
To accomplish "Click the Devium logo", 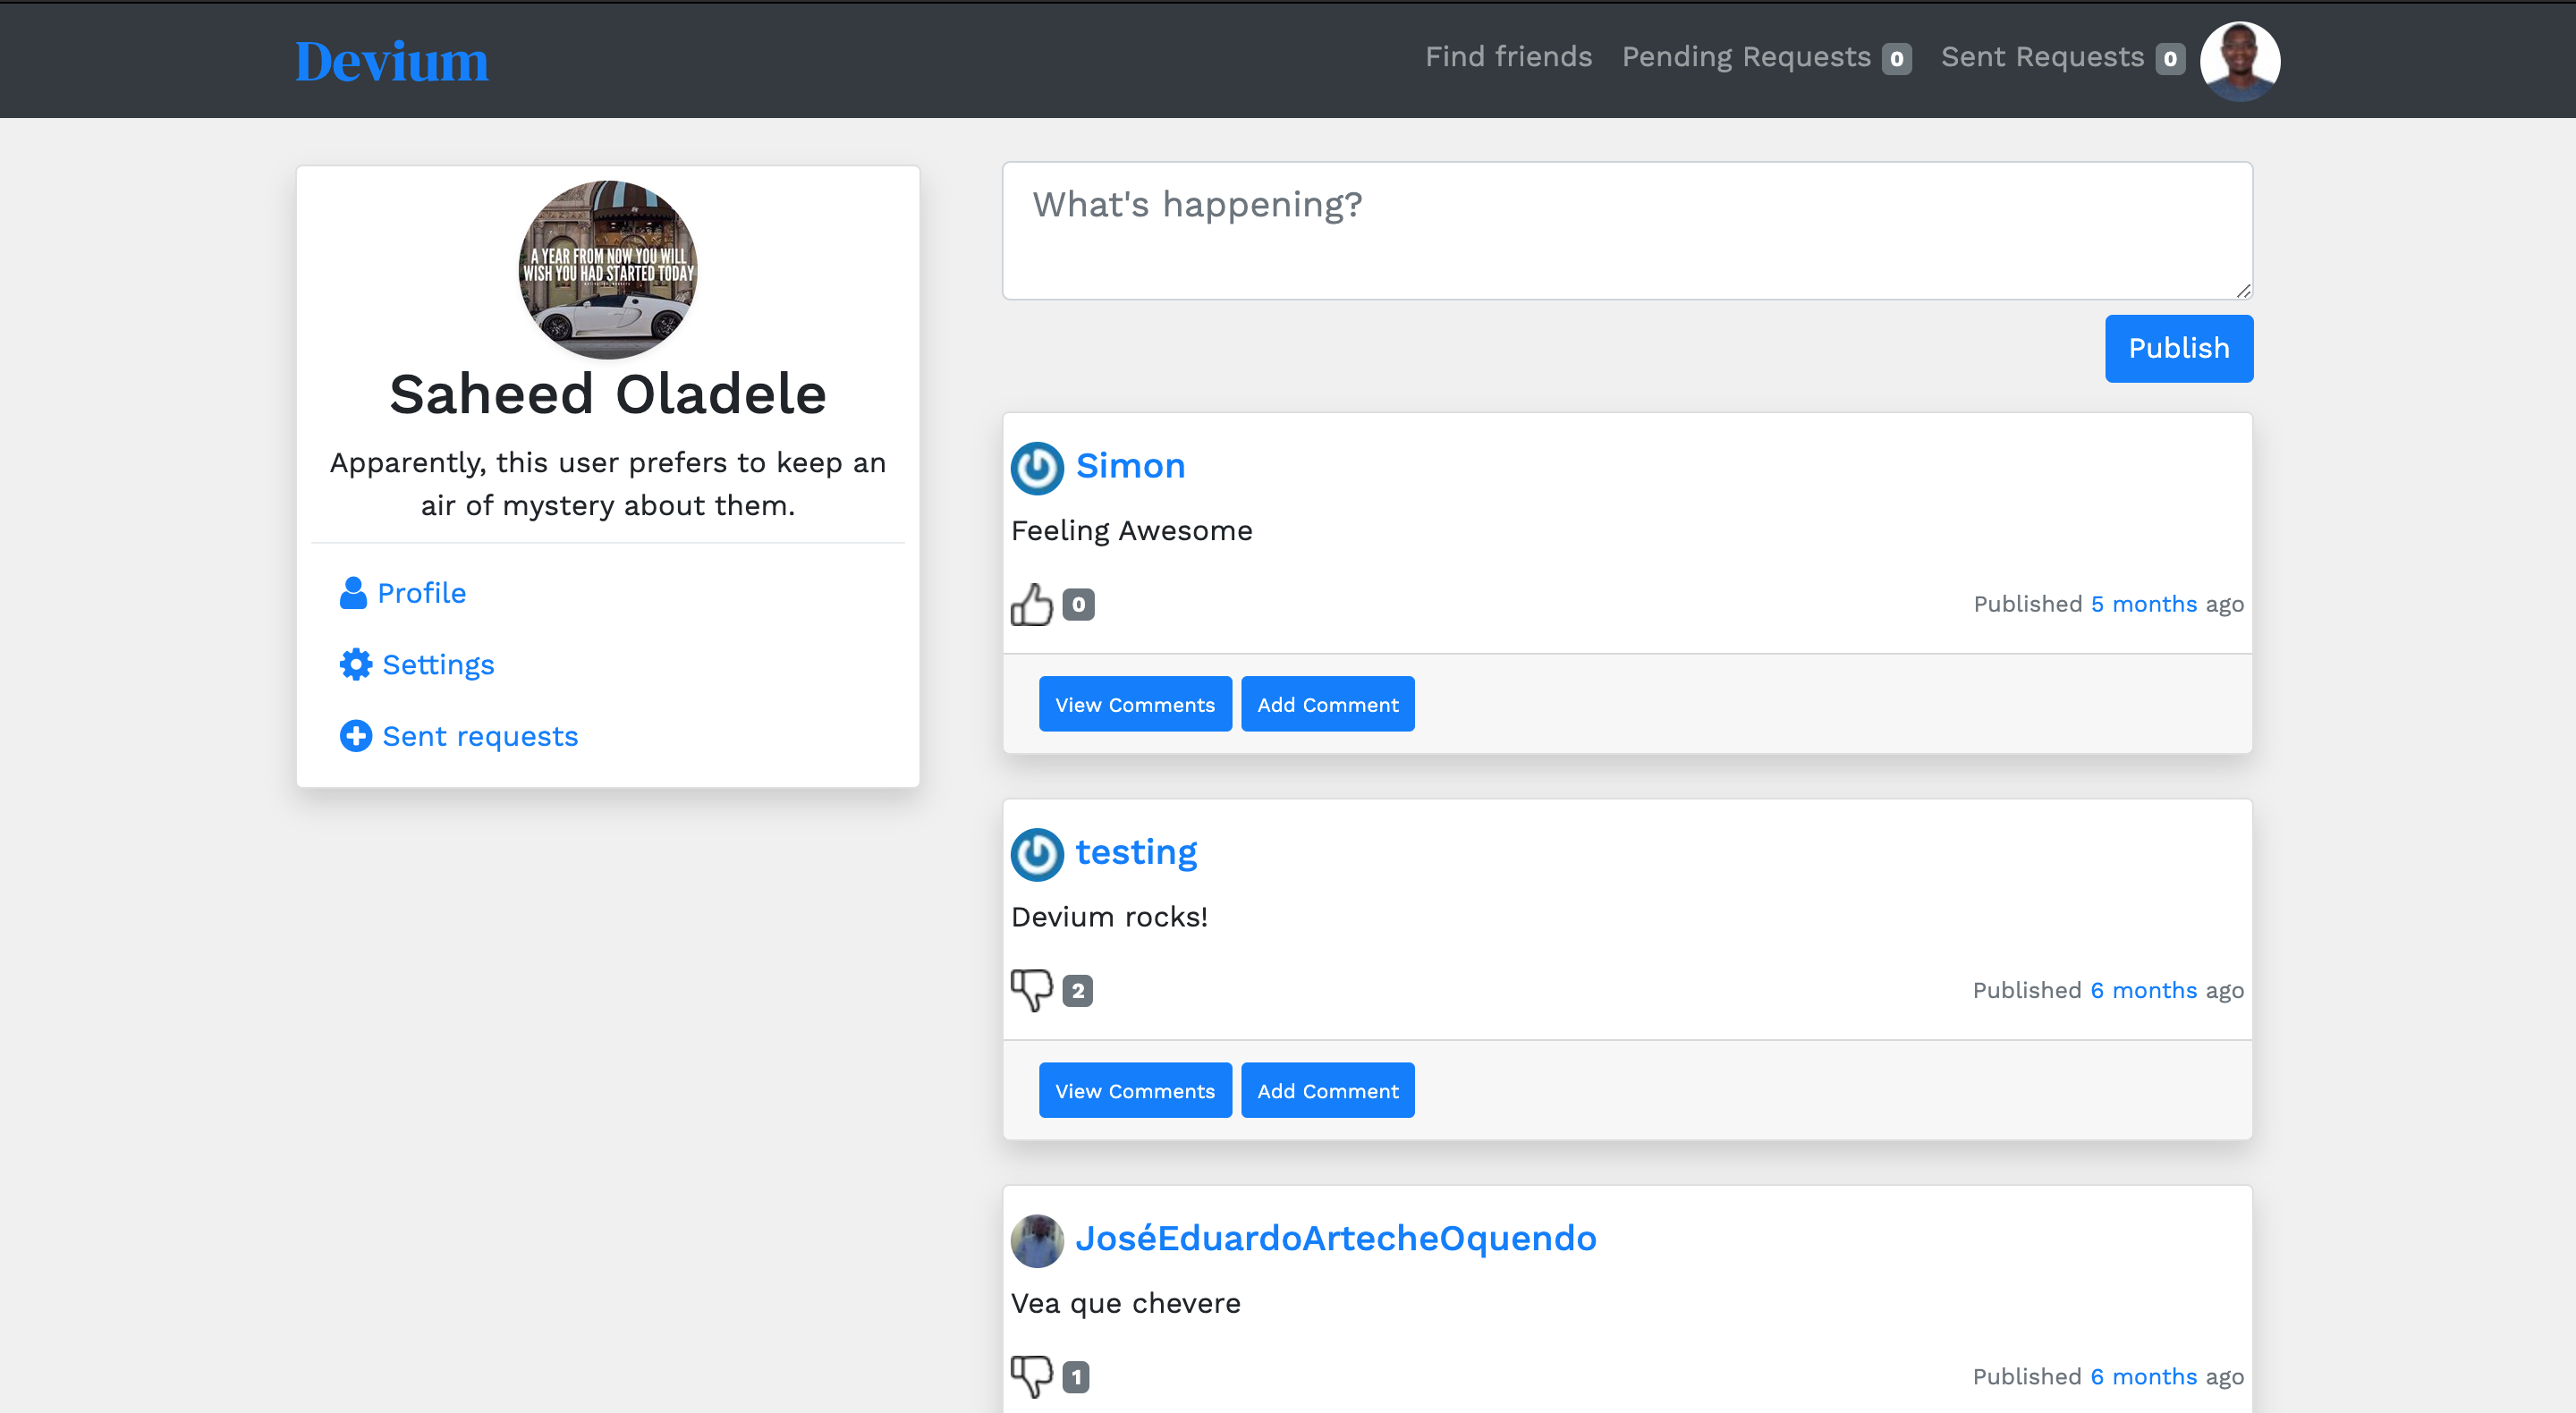I will (x=392, y=61).
